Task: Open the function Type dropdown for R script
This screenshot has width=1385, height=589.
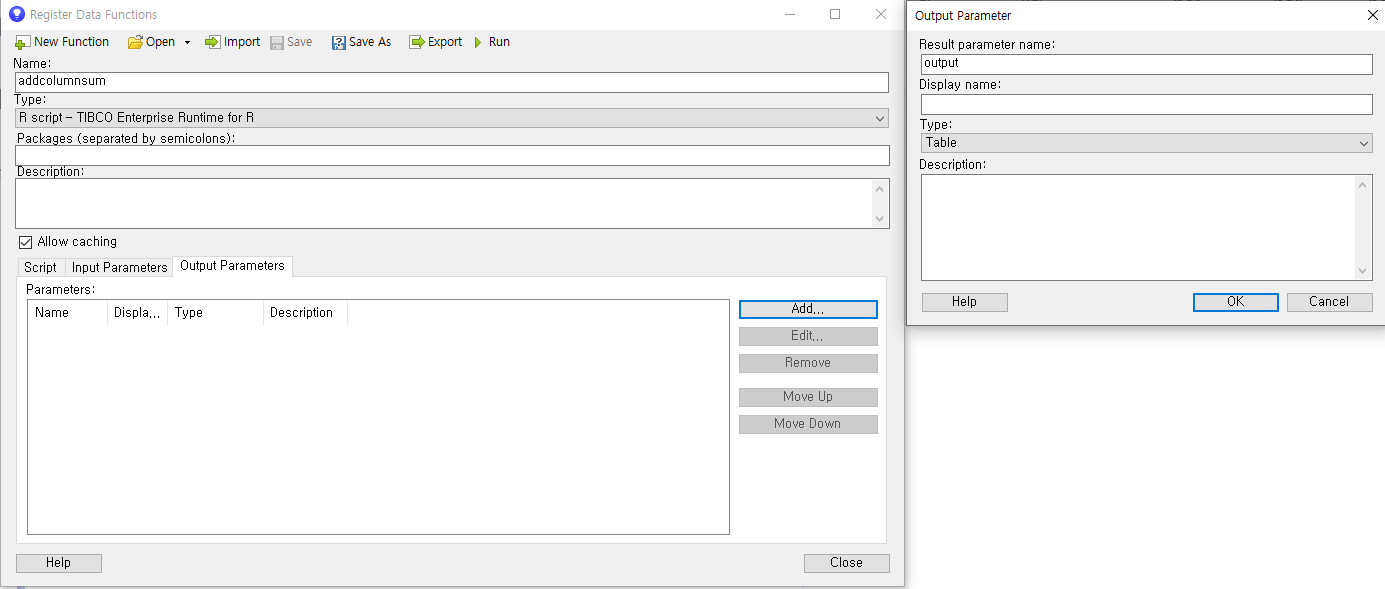Action: [452, 118]
